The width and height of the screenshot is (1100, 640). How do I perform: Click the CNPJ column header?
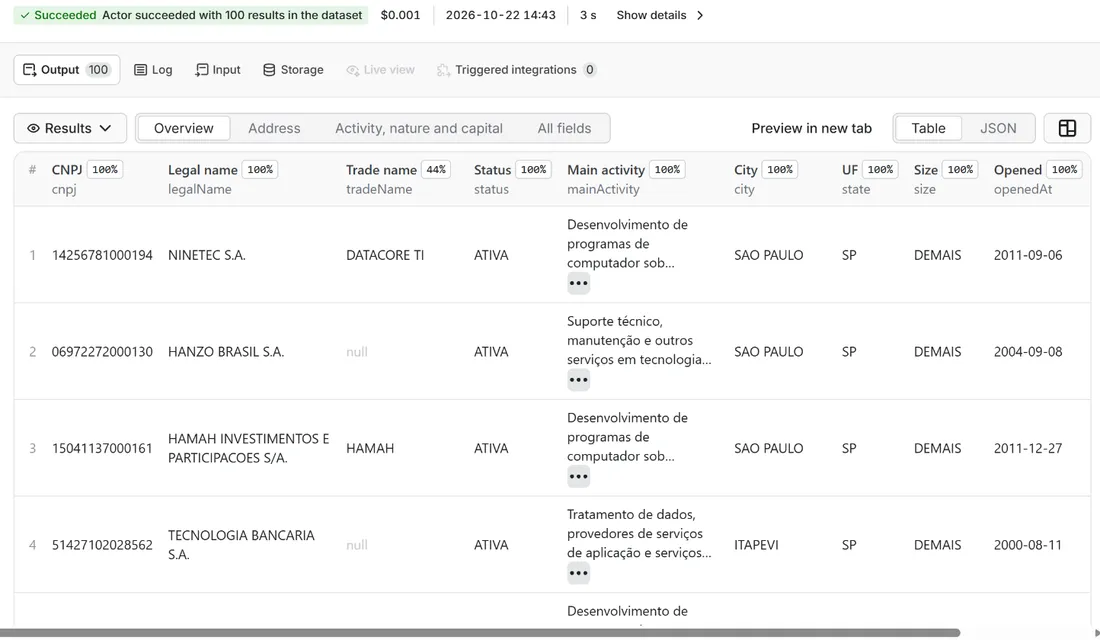tap(67, 170)
